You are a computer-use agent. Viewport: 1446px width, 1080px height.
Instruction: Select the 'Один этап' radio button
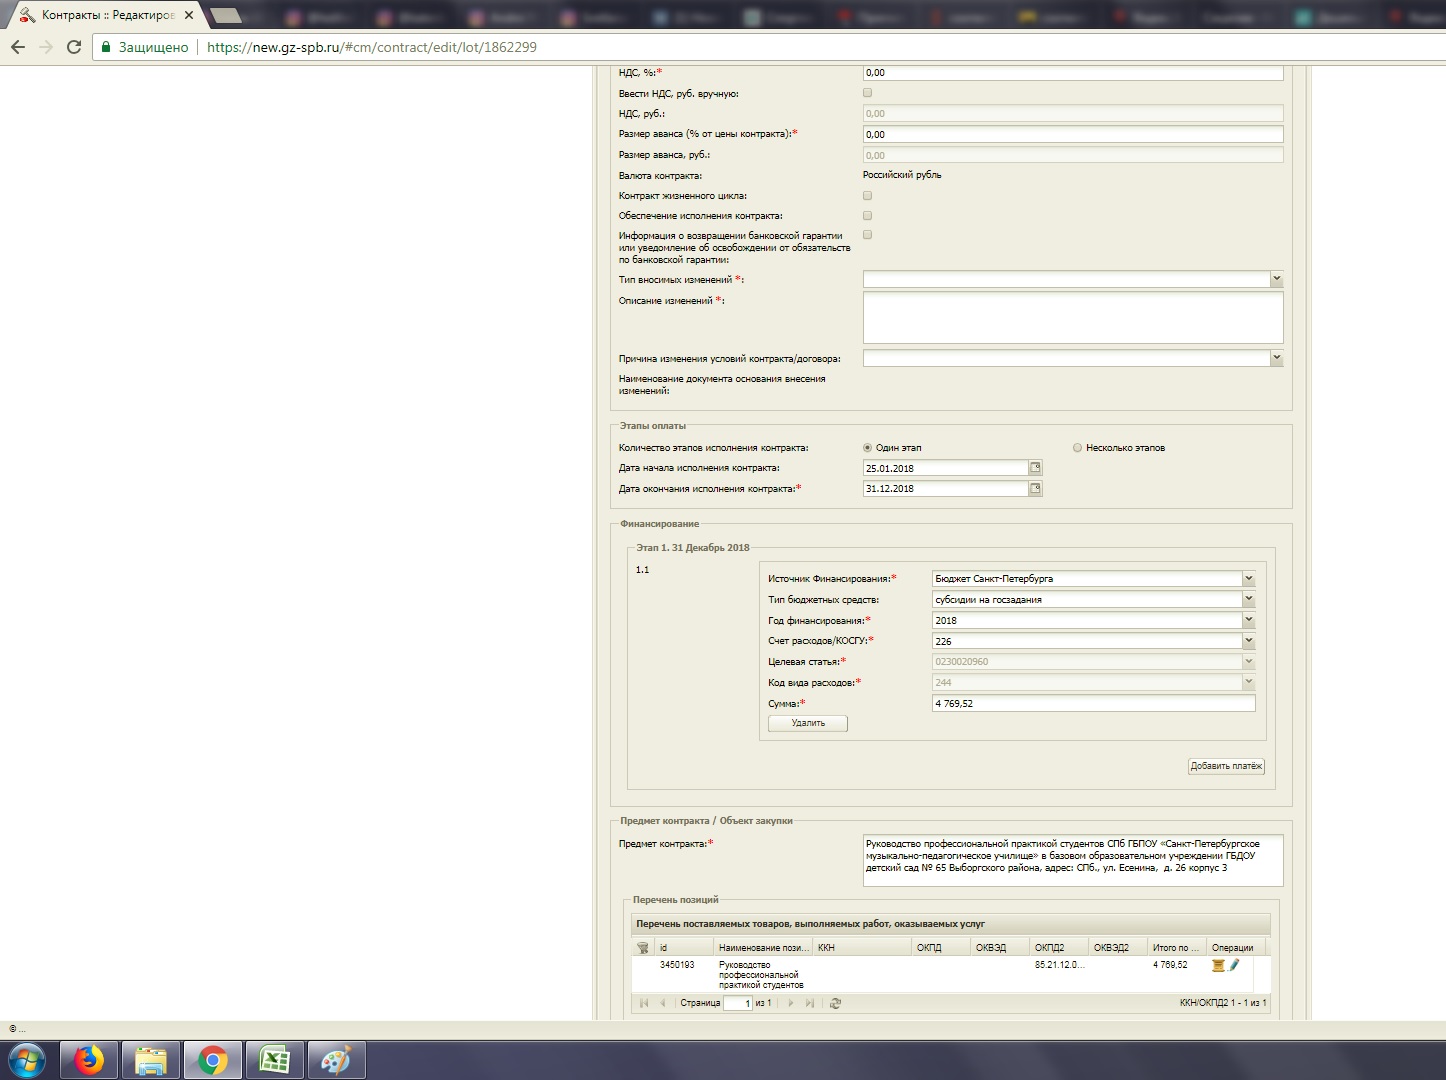tap(867, 448)
